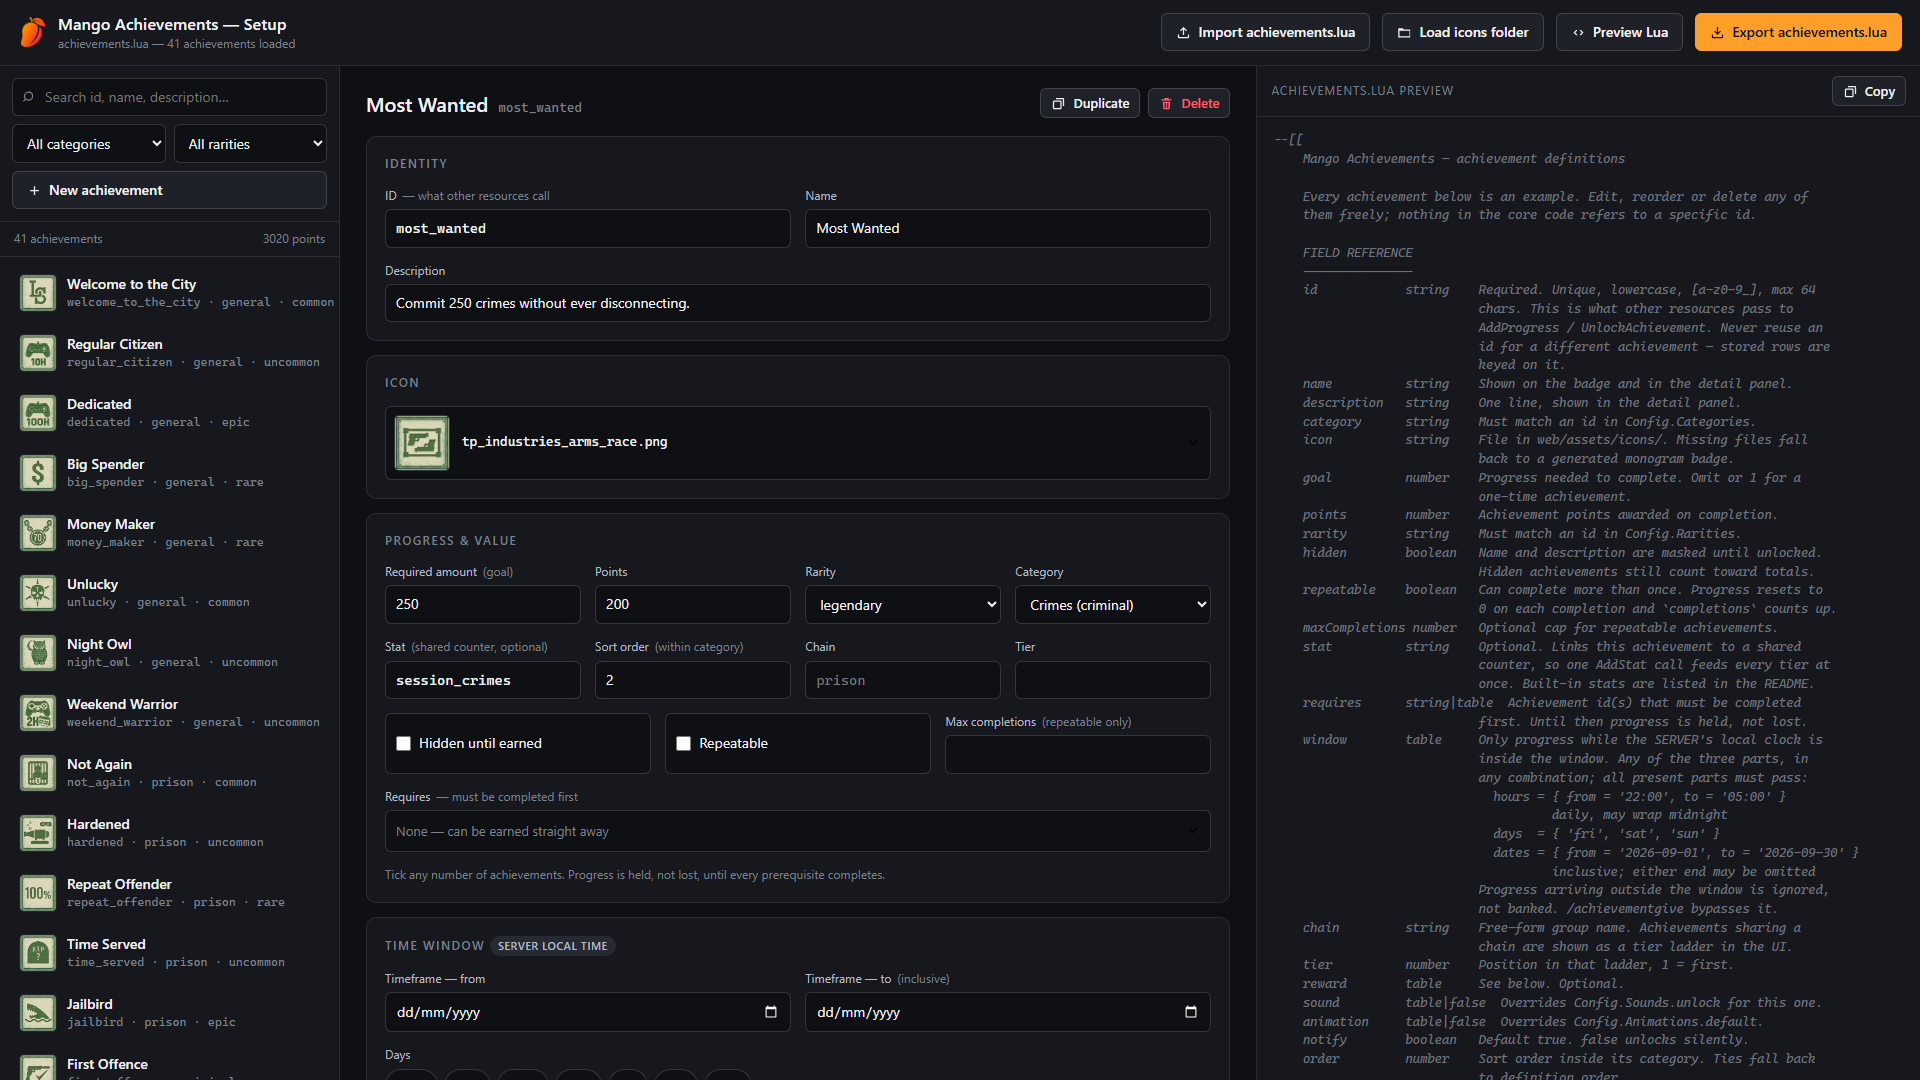This screenshot has height=1080, width=1920.
Task: Click the Max completions input field
Action: (x=1078, y=754)
